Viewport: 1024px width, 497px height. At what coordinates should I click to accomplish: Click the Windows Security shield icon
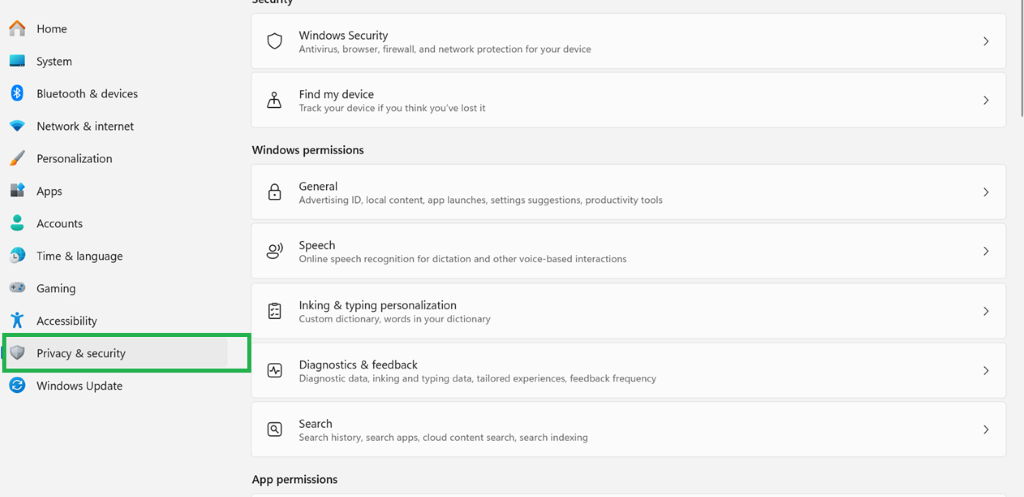point(275,41)
